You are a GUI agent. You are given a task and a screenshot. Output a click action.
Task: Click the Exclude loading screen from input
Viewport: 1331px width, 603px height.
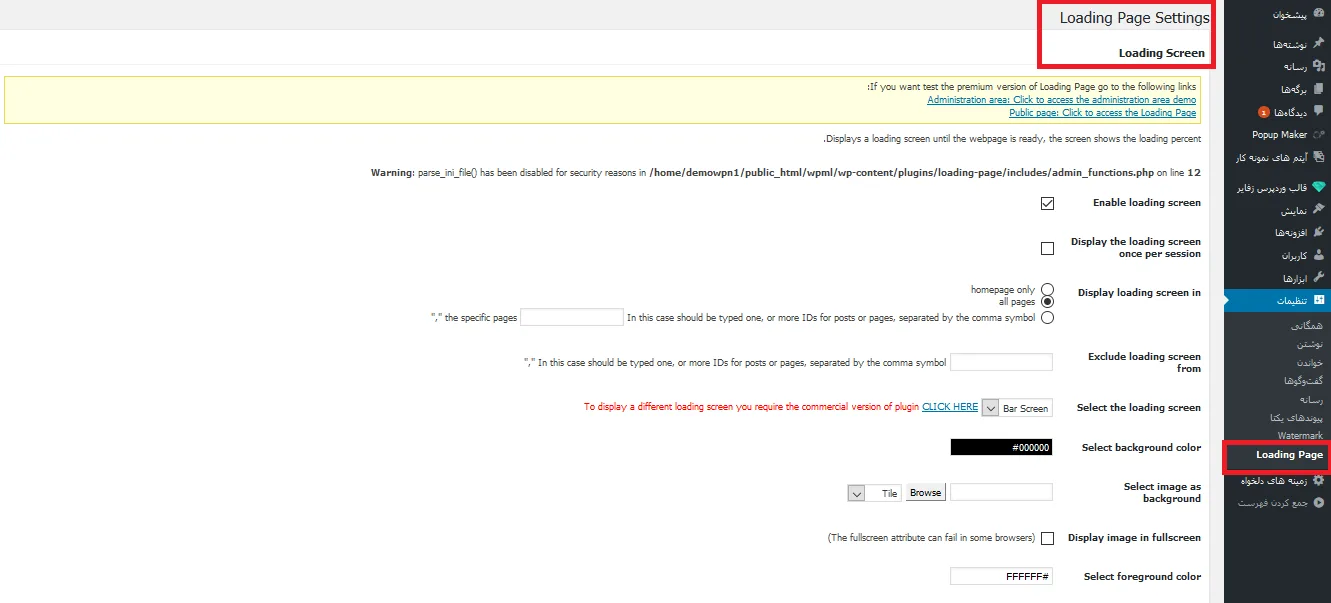coord(1001,362)
